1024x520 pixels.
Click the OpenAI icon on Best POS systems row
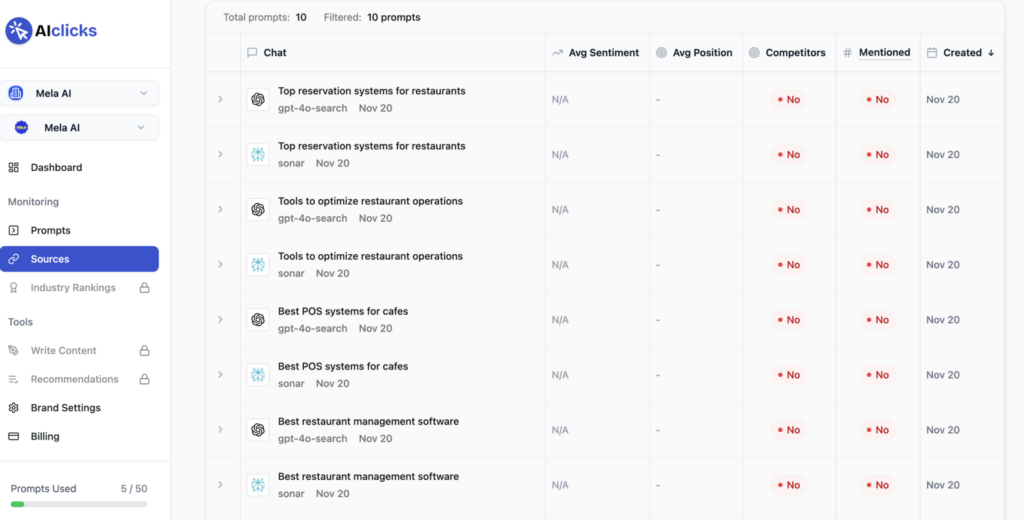[x=258, y=319]
